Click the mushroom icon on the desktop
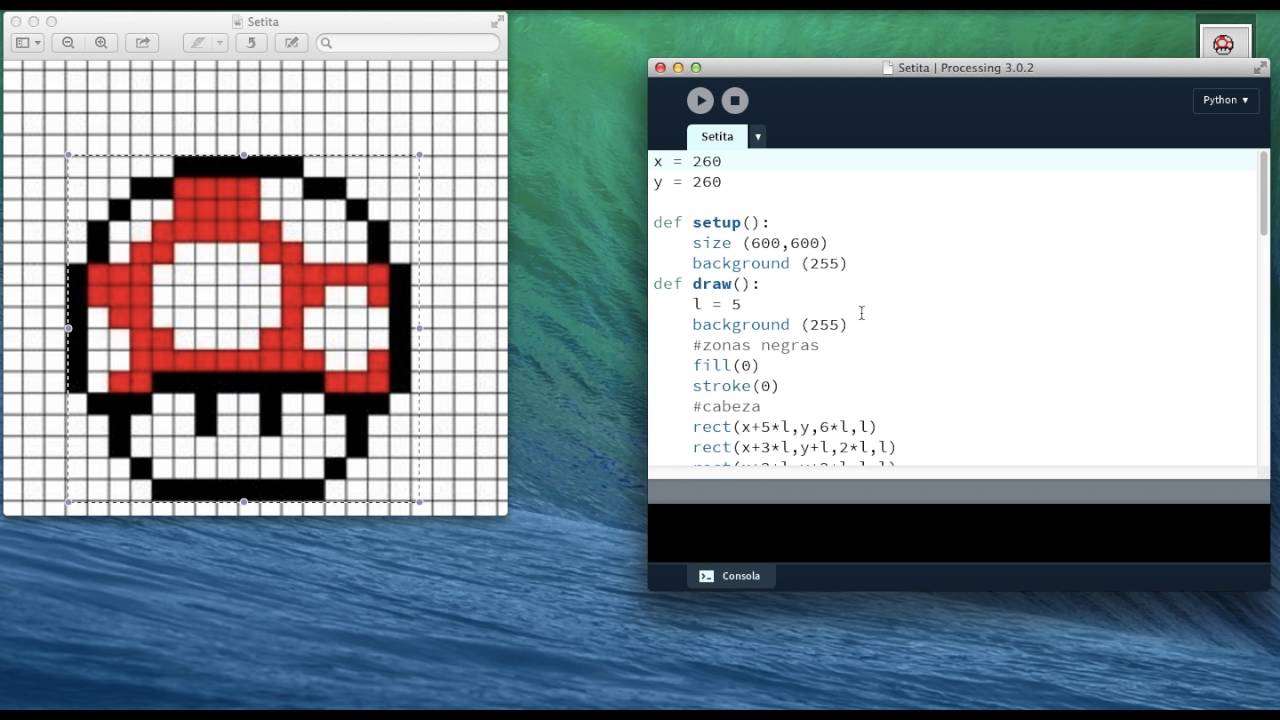 (x=1225, y=44)
